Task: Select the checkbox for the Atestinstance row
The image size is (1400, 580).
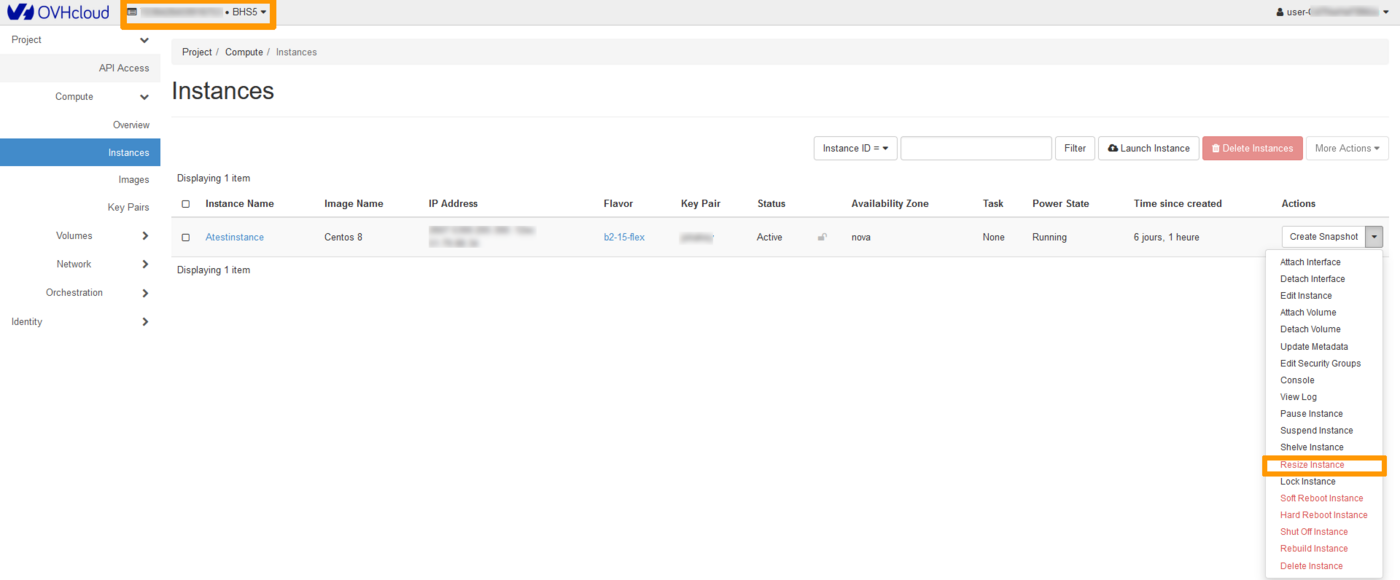Action: click(185, 237)
